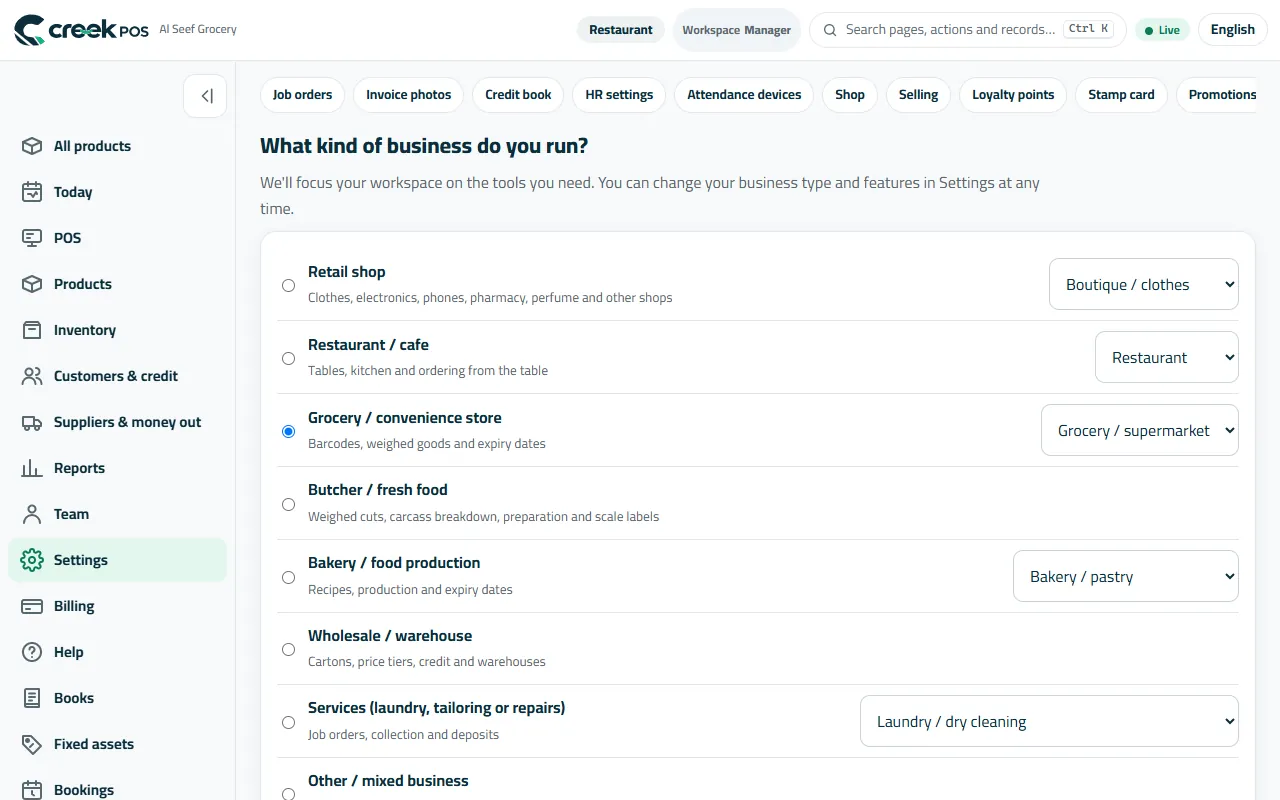This screenshot has height=800, width=1280.
Task: Select the Products cube icon
Action: [x=32, y=284]
